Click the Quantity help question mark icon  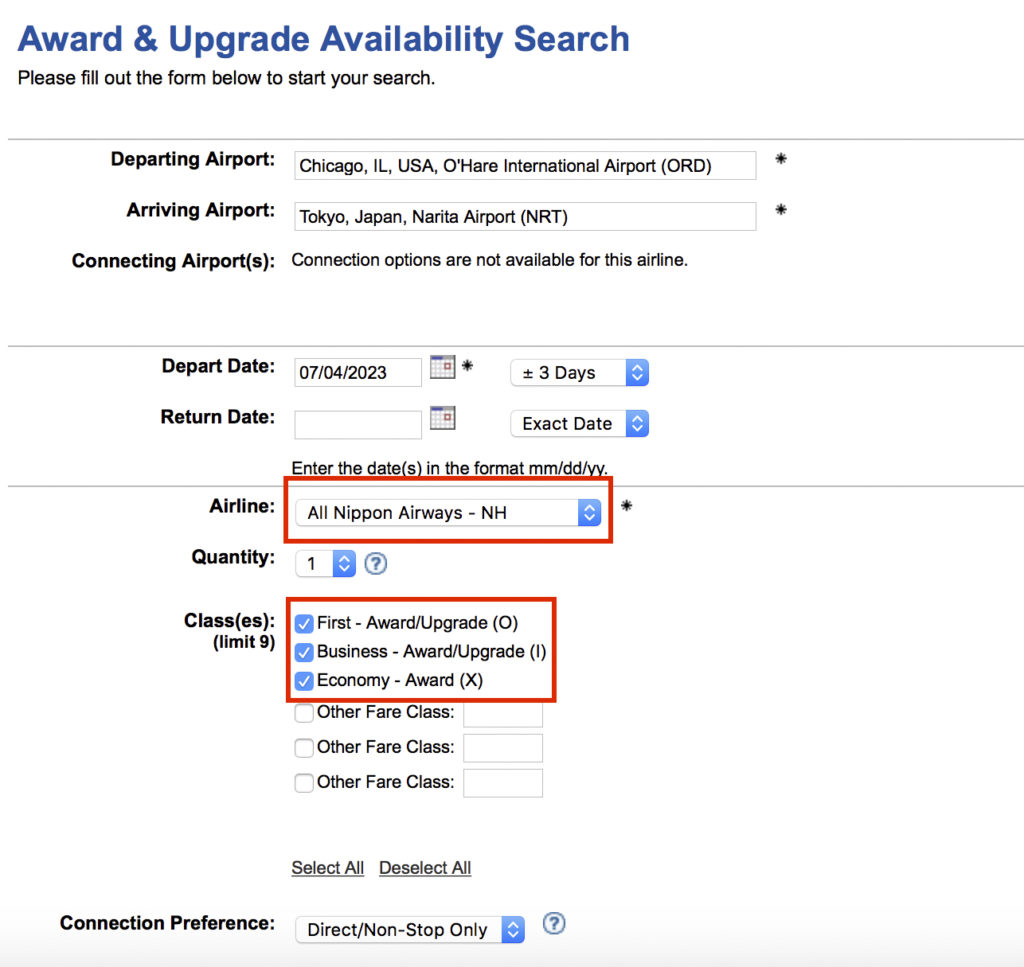click(375, 564)
